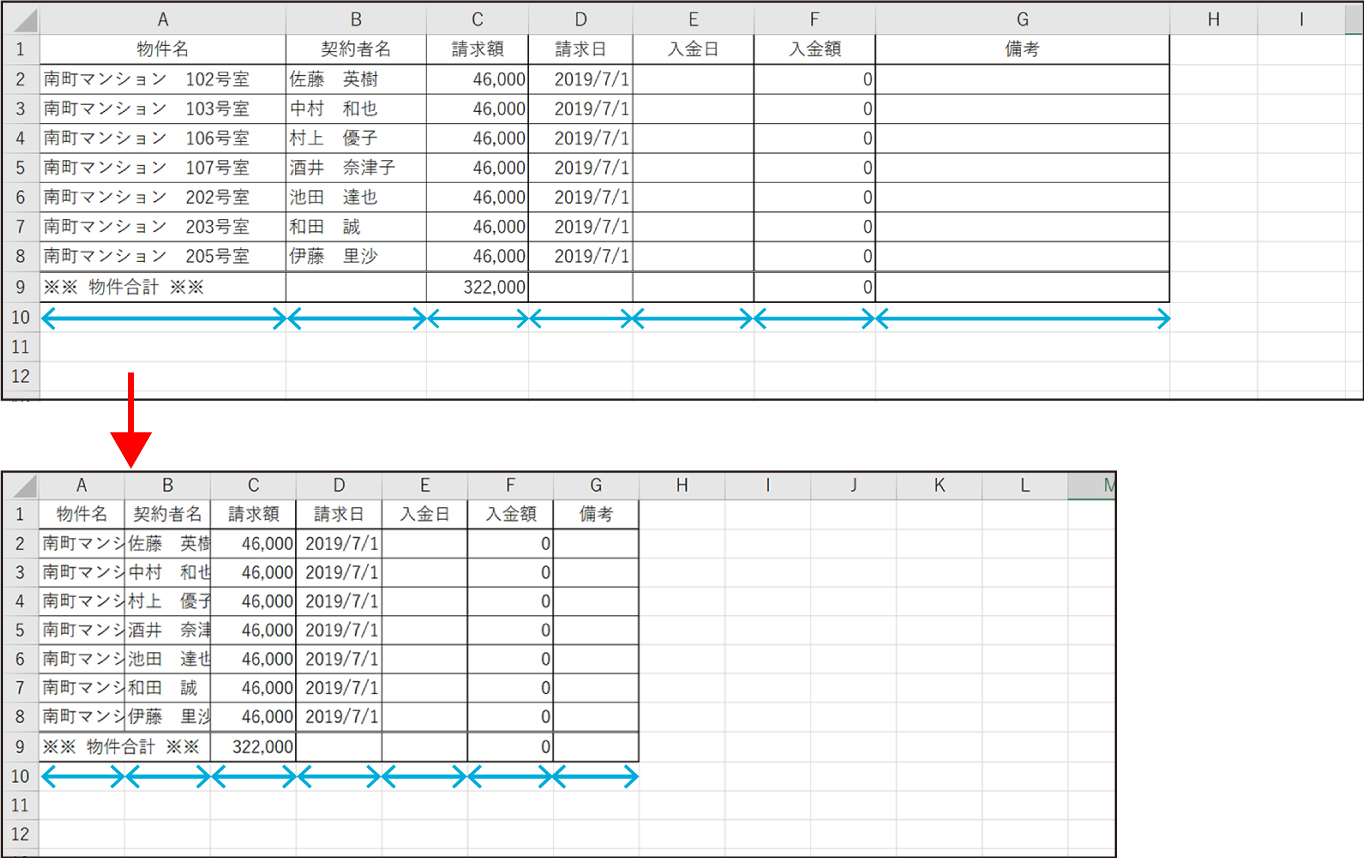1364x858 pixels.
Task: Click 池田 達也 in upper sheet
Action: coord(356,197)
